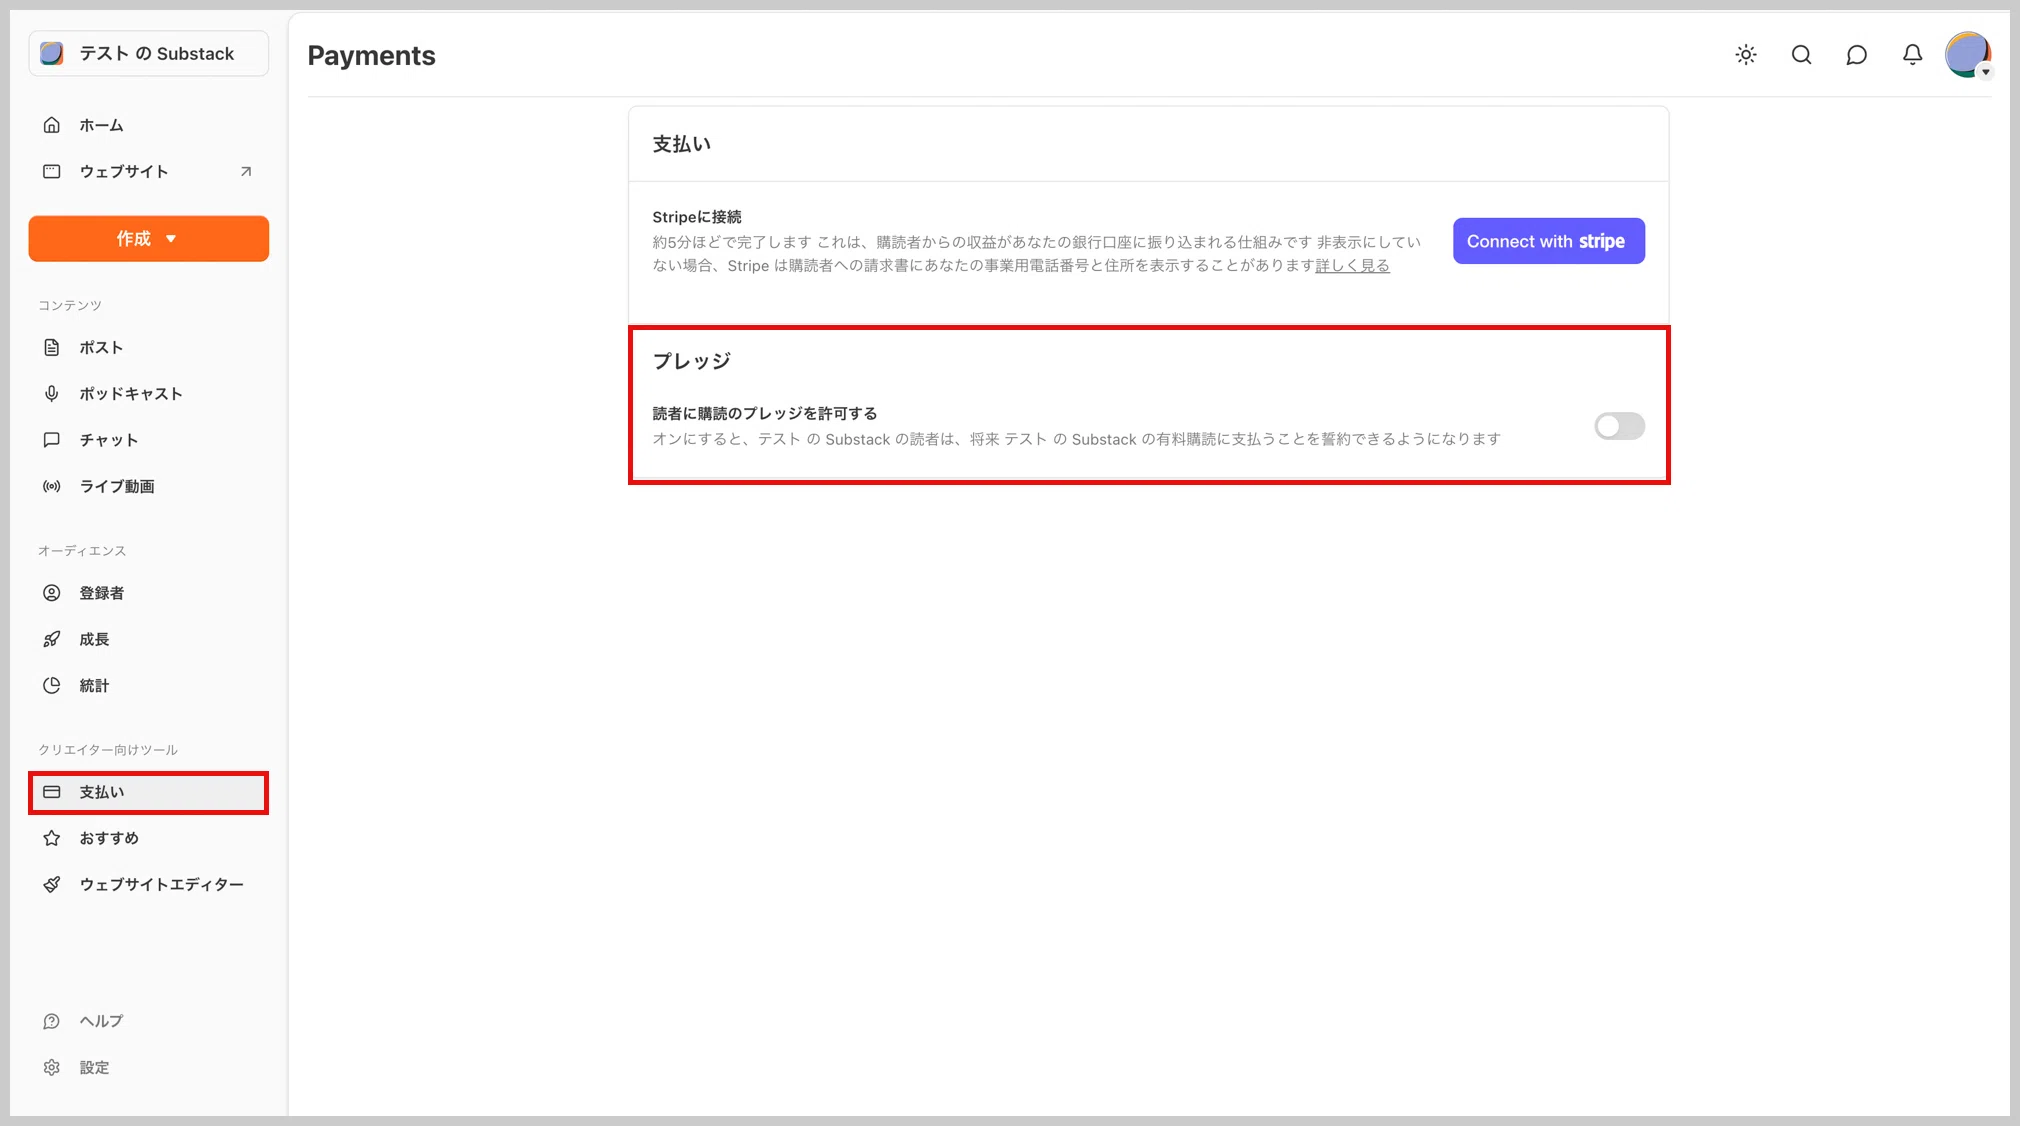Click the 支払い sidebar label
This screenshot has width=2020, height=1126.
click(102, 792)
